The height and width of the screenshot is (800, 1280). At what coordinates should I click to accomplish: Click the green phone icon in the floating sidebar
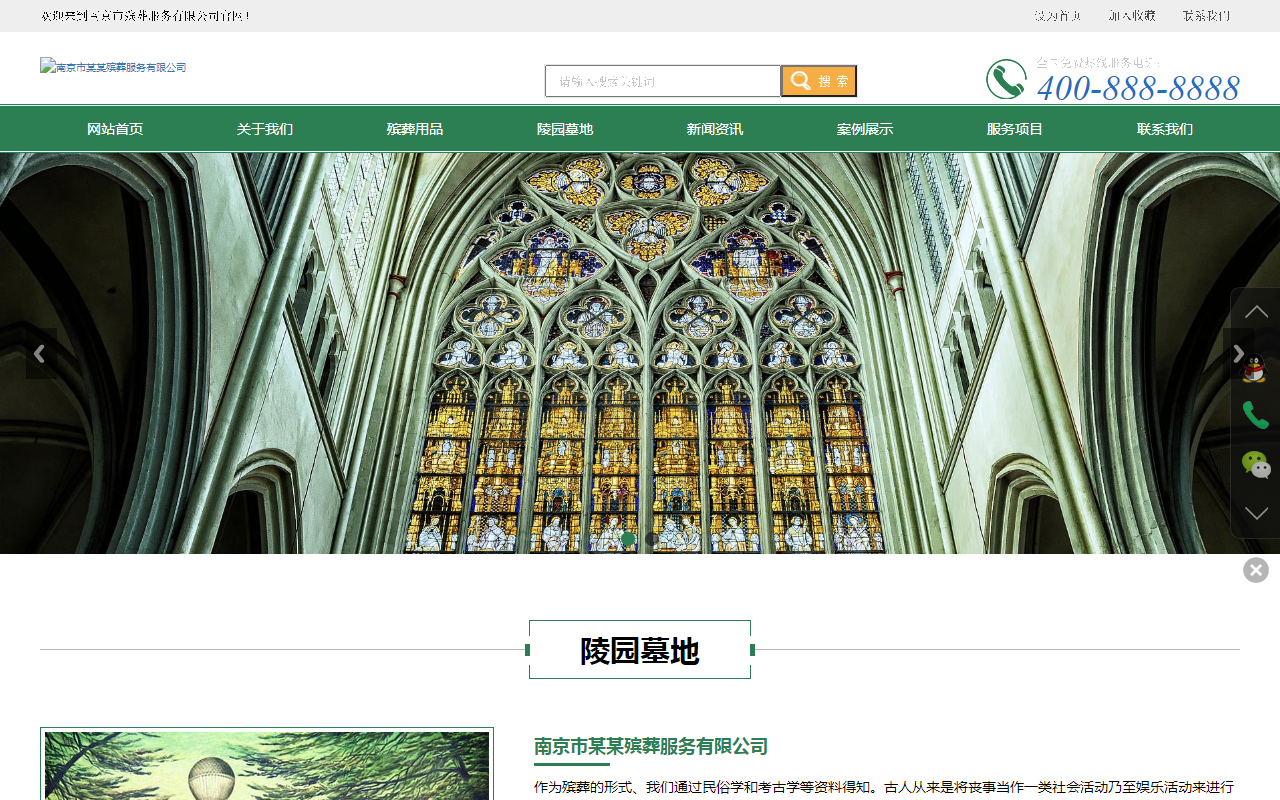(x=1255, y=414)
